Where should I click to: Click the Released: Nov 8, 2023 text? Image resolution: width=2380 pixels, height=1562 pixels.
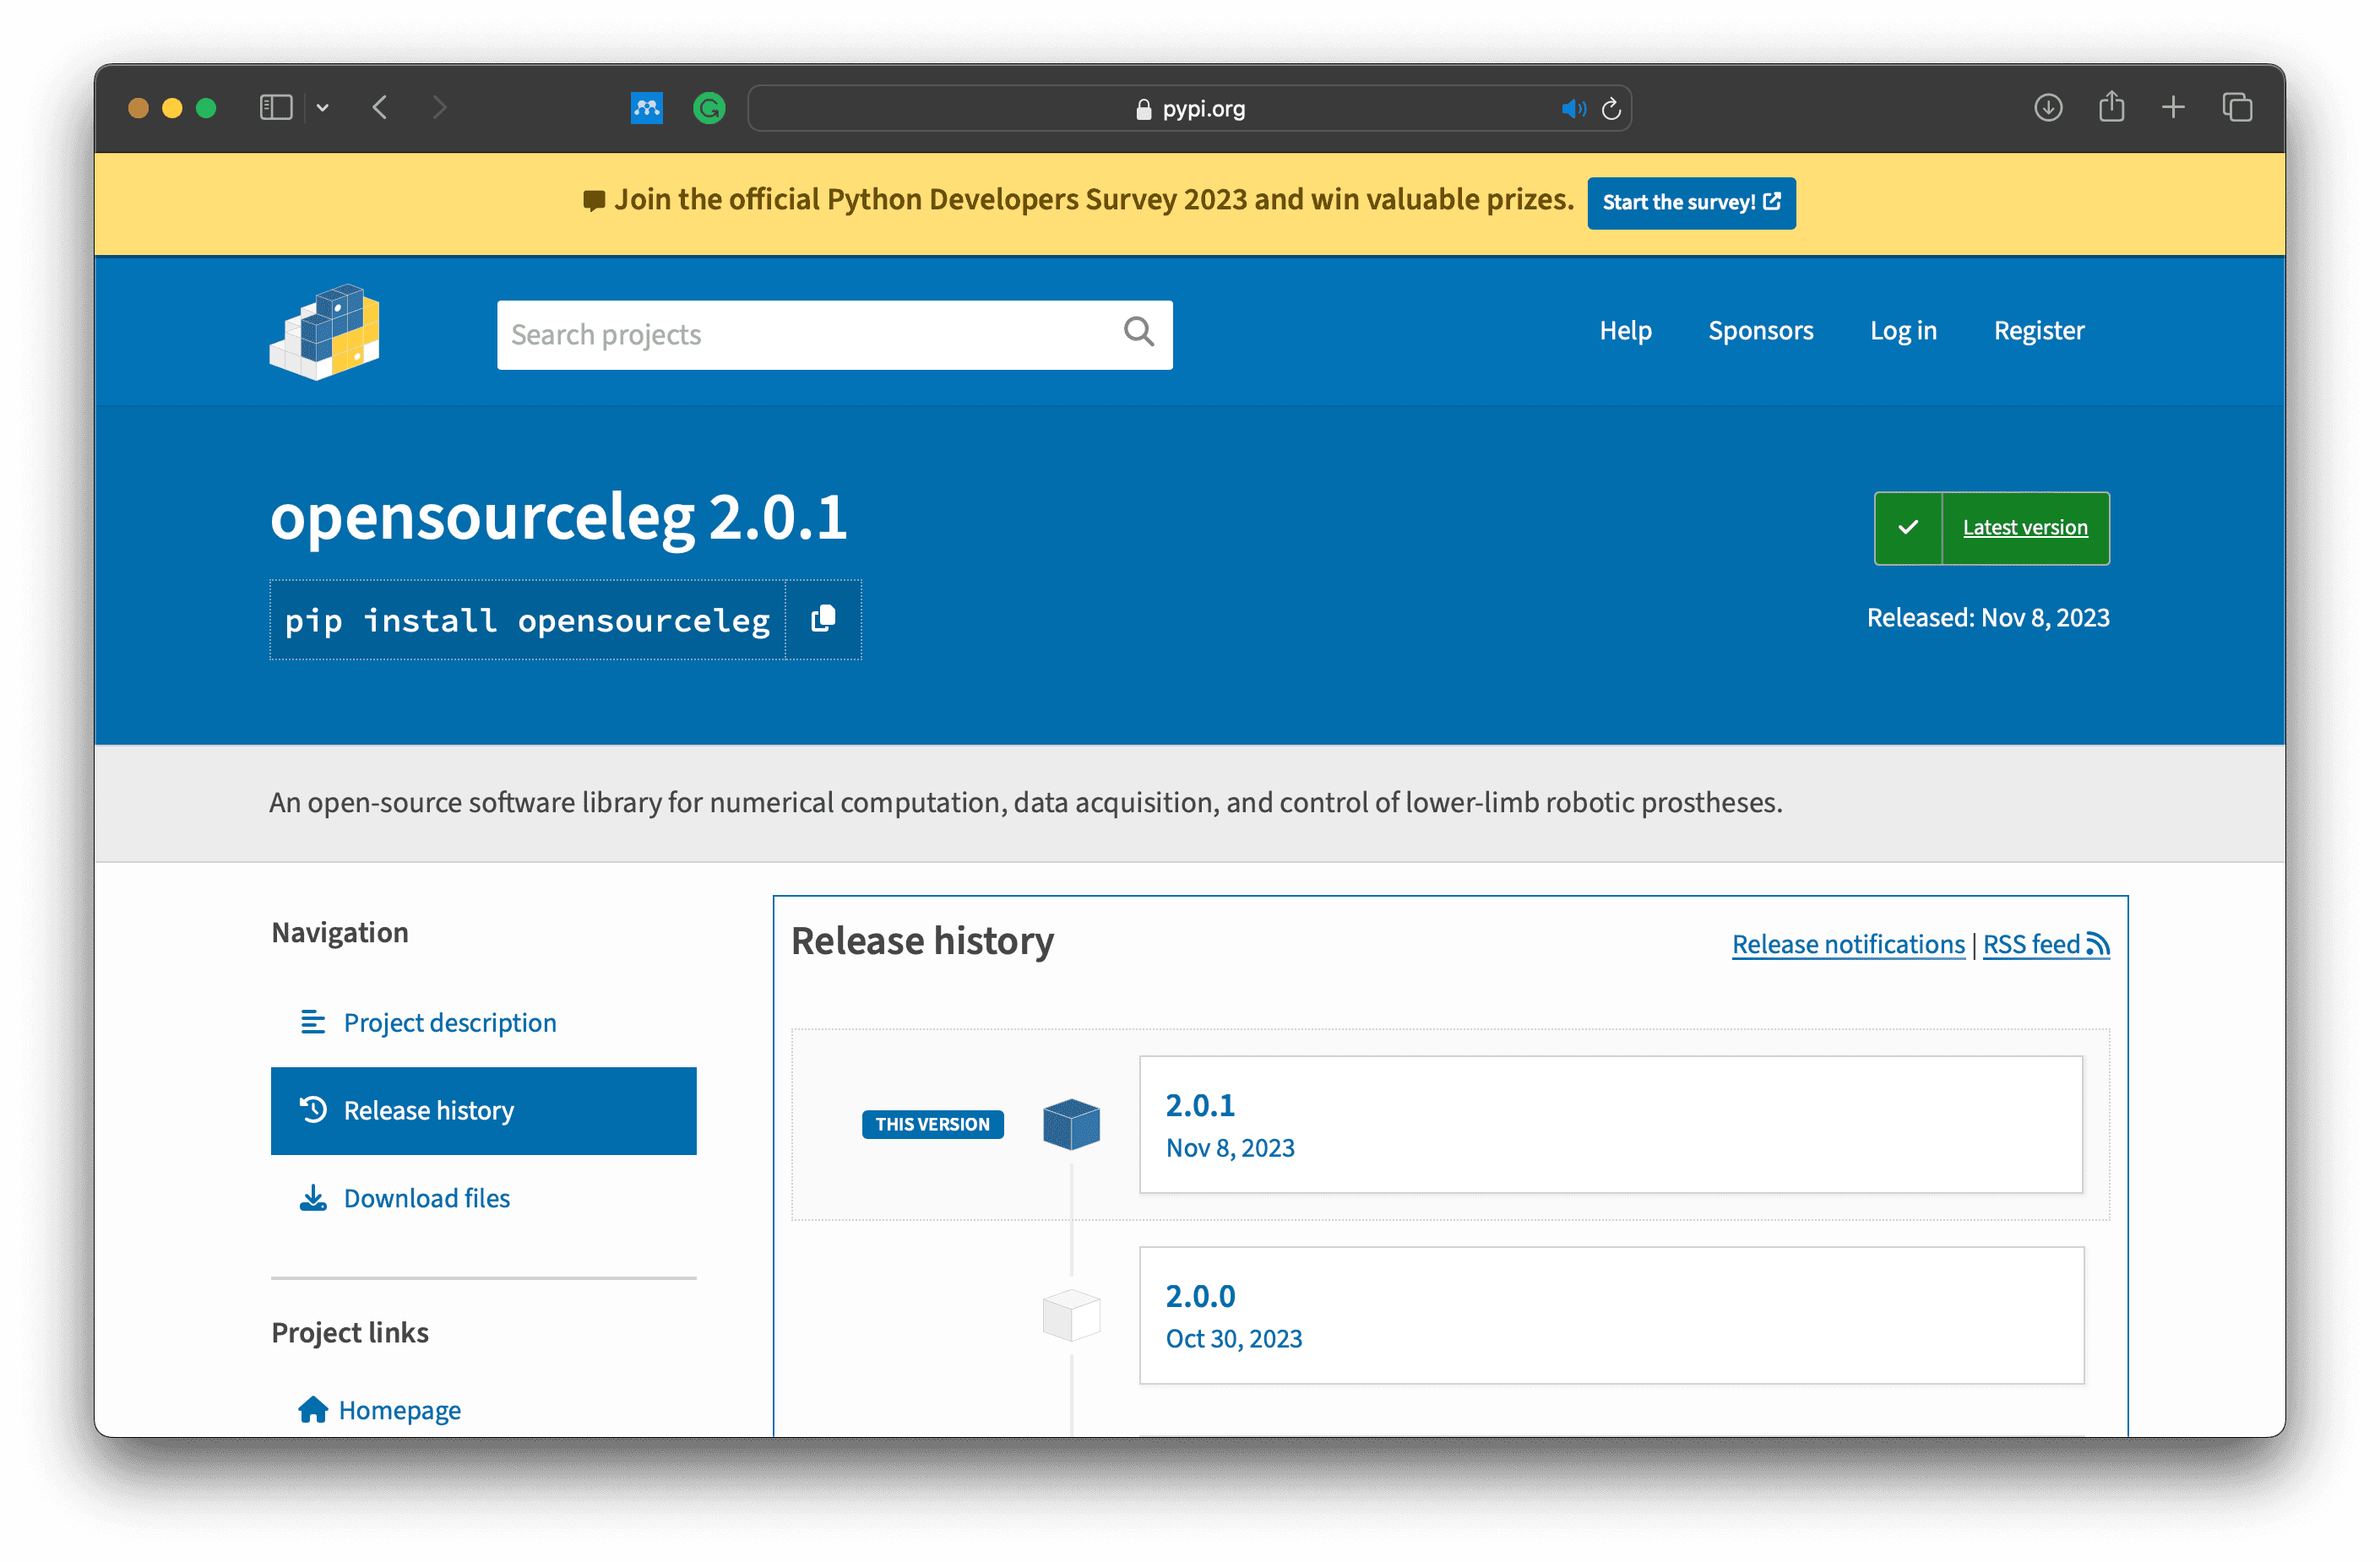pyautogui.click(x=1988, y=618)
